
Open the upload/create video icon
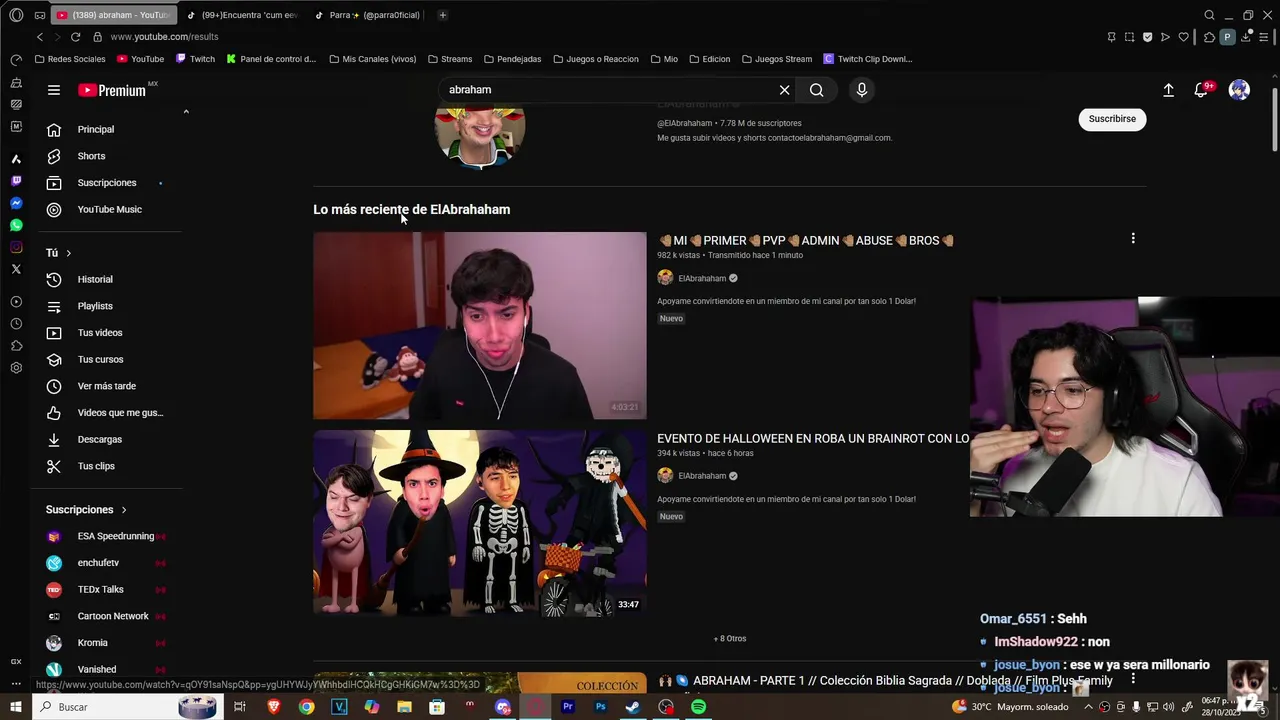tap(1168, 90)
